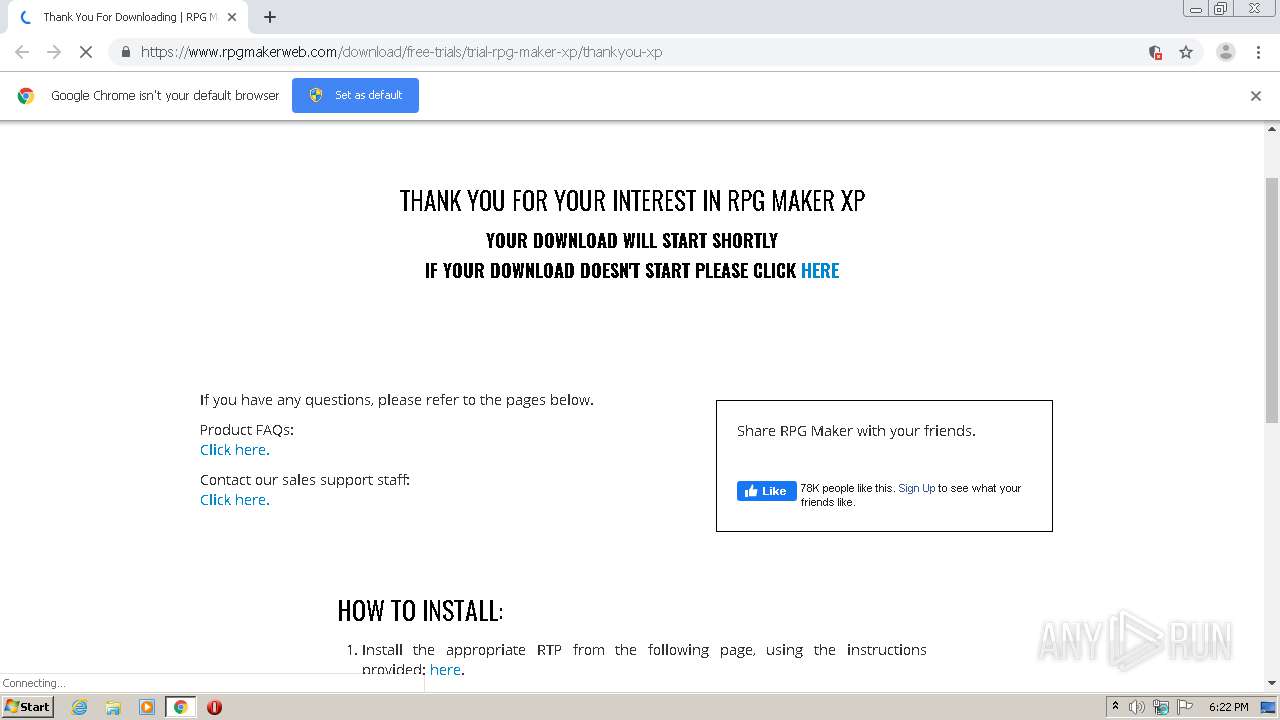Open the volume speaker tray icon
Screen dimensions: 1280x720
pos(1137,707)
